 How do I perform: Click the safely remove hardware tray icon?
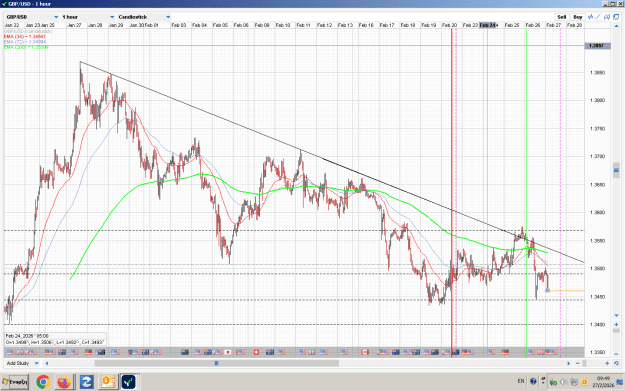tap(553, 382)
